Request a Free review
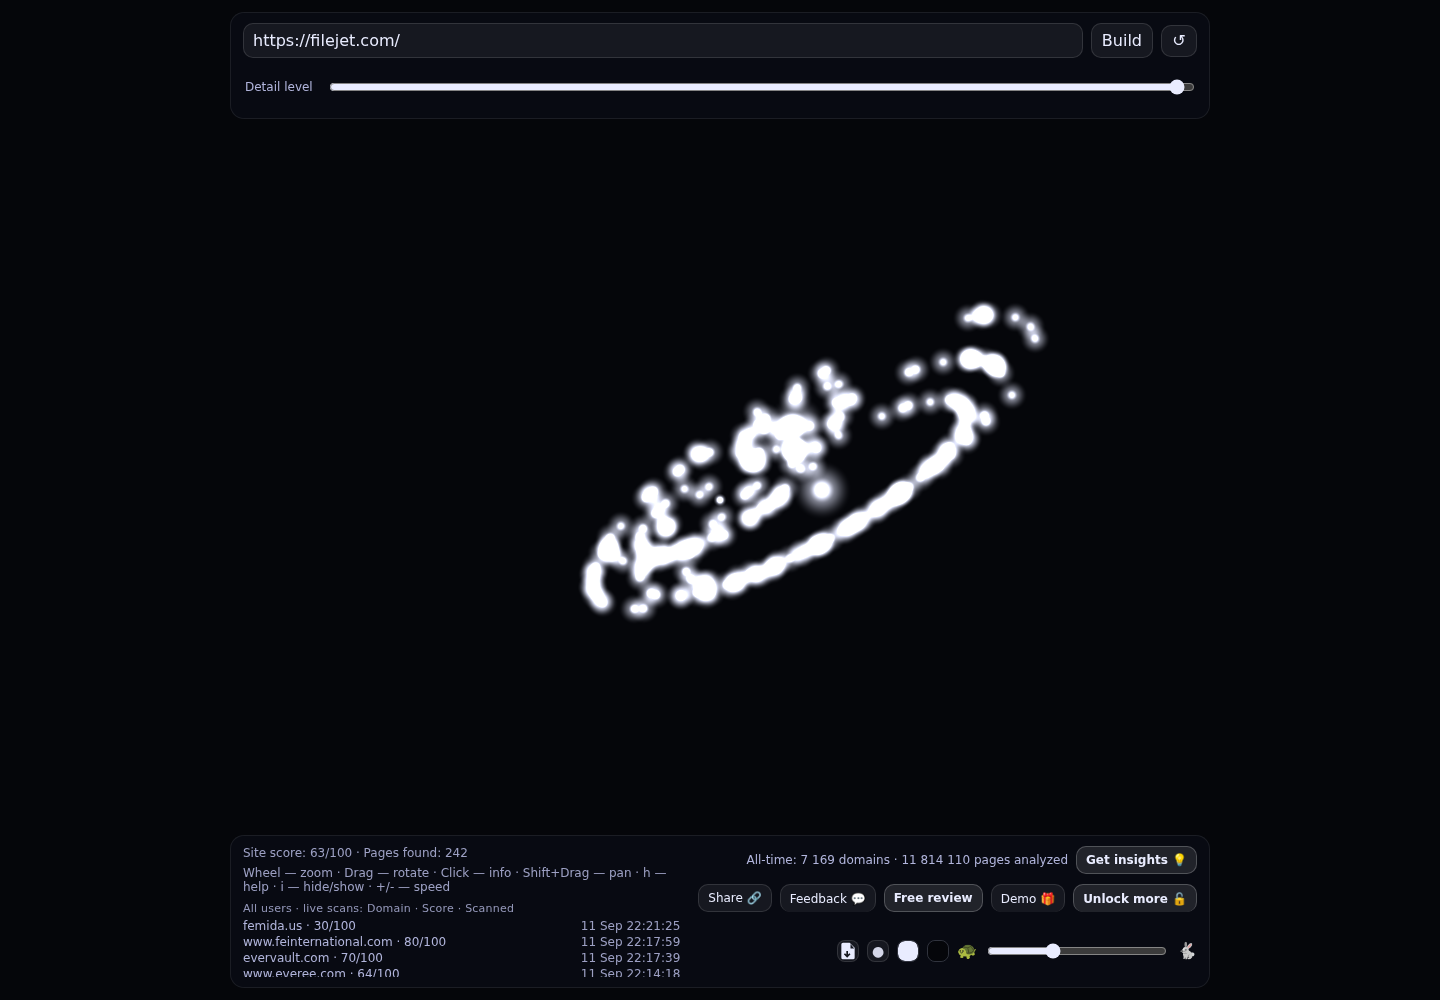This screenshot has height=1000, width=1440. point(933,898)
